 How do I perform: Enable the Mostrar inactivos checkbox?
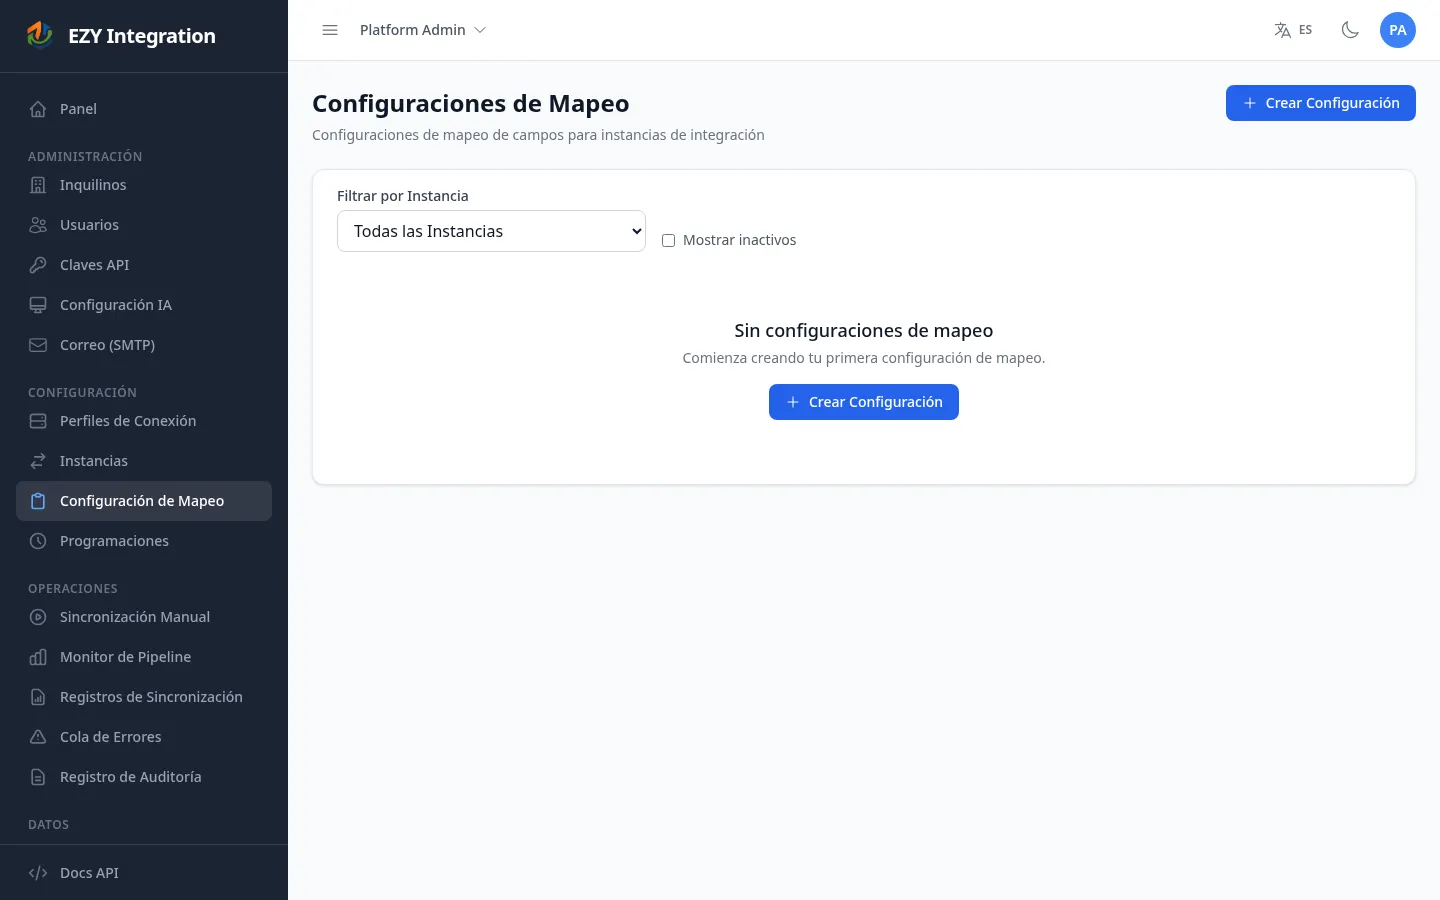point(668,240)
